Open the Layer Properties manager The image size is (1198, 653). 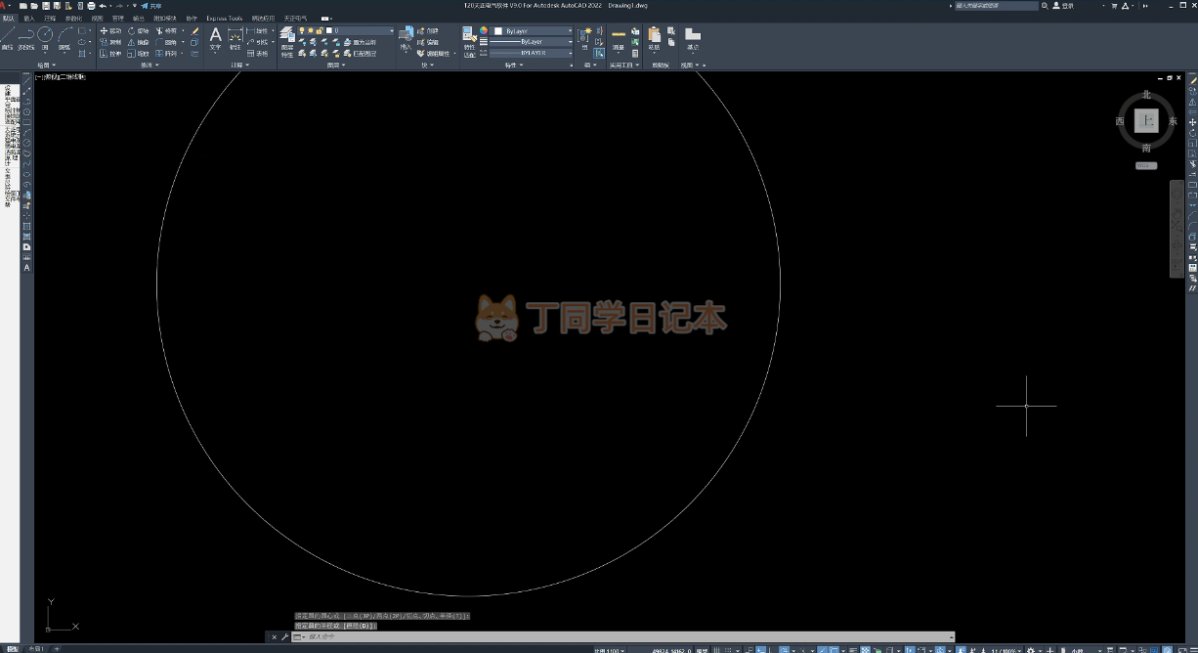287,41
